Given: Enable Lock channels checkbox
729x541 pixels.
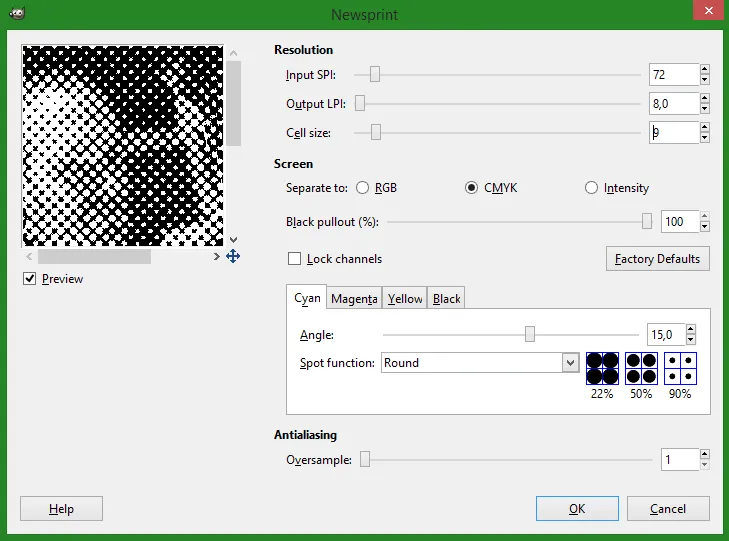Looking at the screenshot, I should pyautogui.click(x=294, y=258).
